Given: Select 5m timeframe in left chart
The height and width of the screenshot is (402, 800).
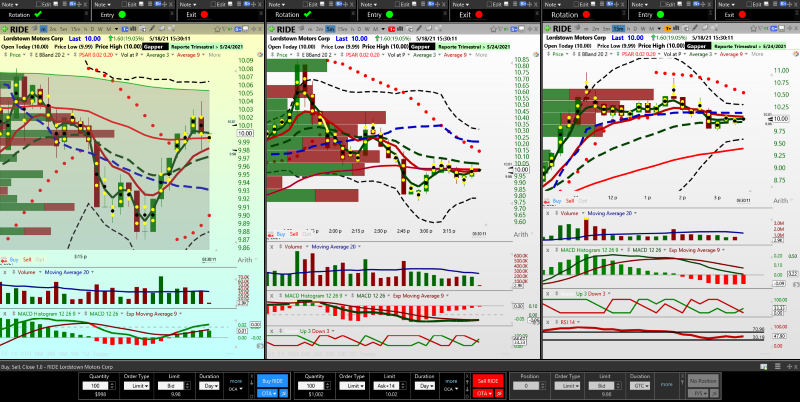Looking at the screenshot, I should 63,29.
